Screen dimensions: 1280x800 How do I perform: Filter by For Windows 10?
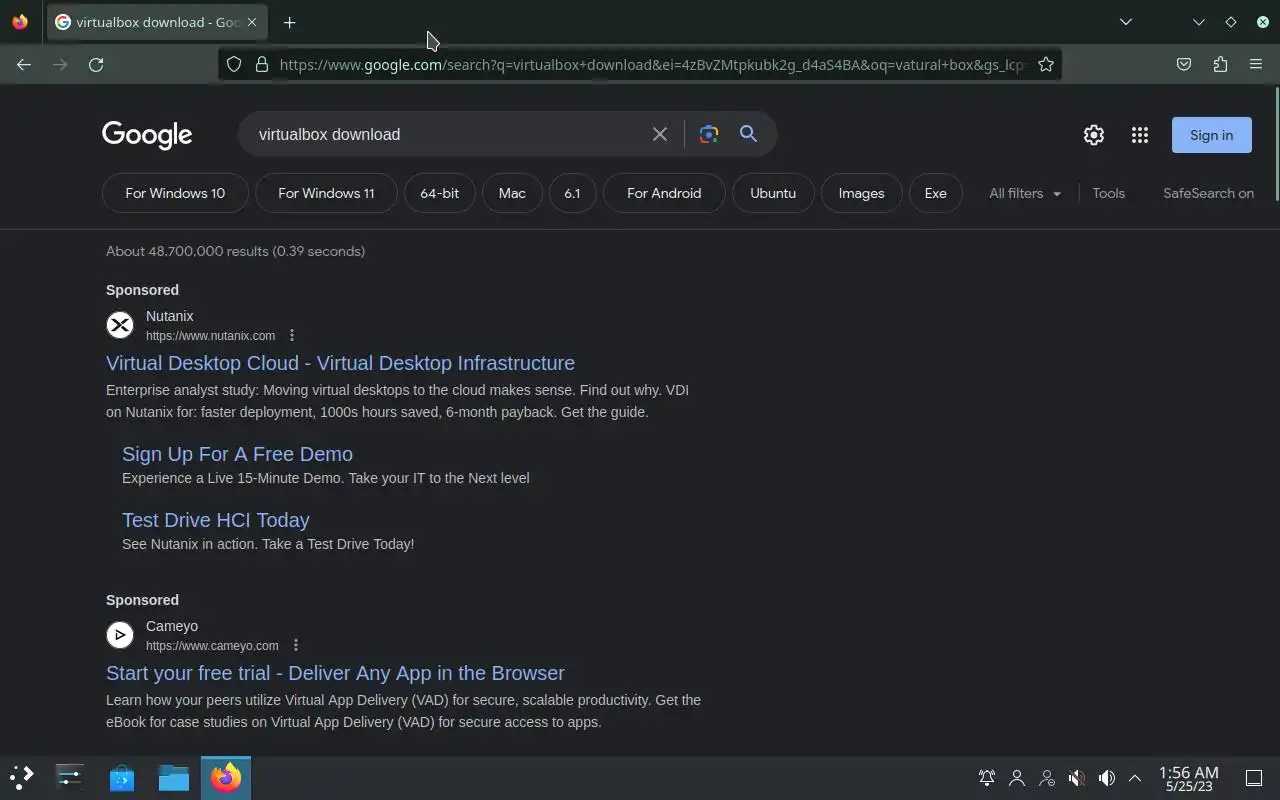tap(175, 193)
